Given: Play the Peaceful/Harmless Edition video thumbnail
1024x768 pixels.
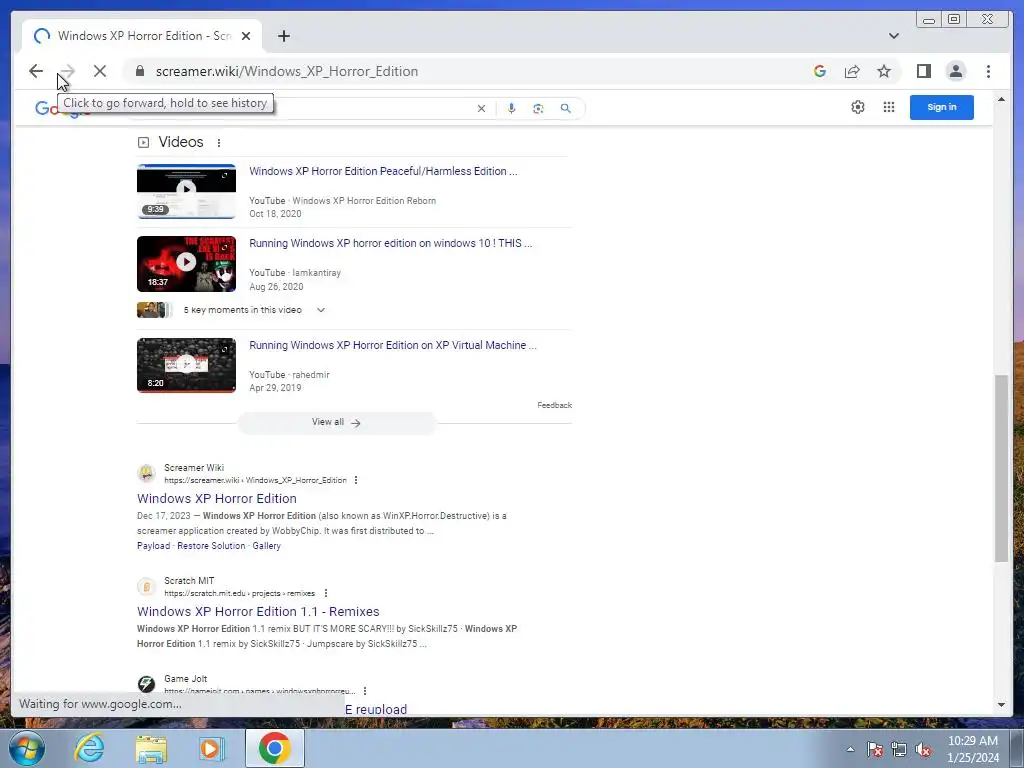Looking at the screenshot, I should tap(186, 191).
